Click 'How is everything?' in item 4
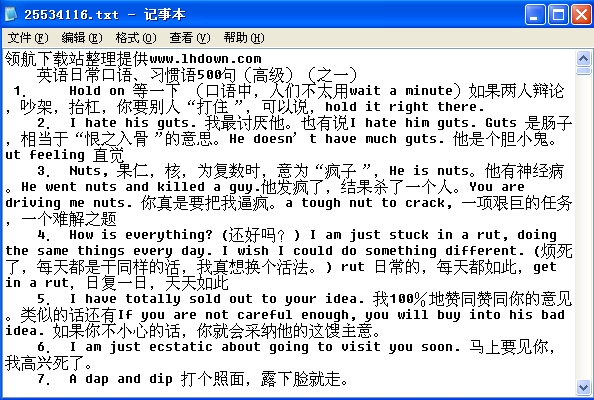This screenshot has height=400, width=594. [x=141, y=235]
